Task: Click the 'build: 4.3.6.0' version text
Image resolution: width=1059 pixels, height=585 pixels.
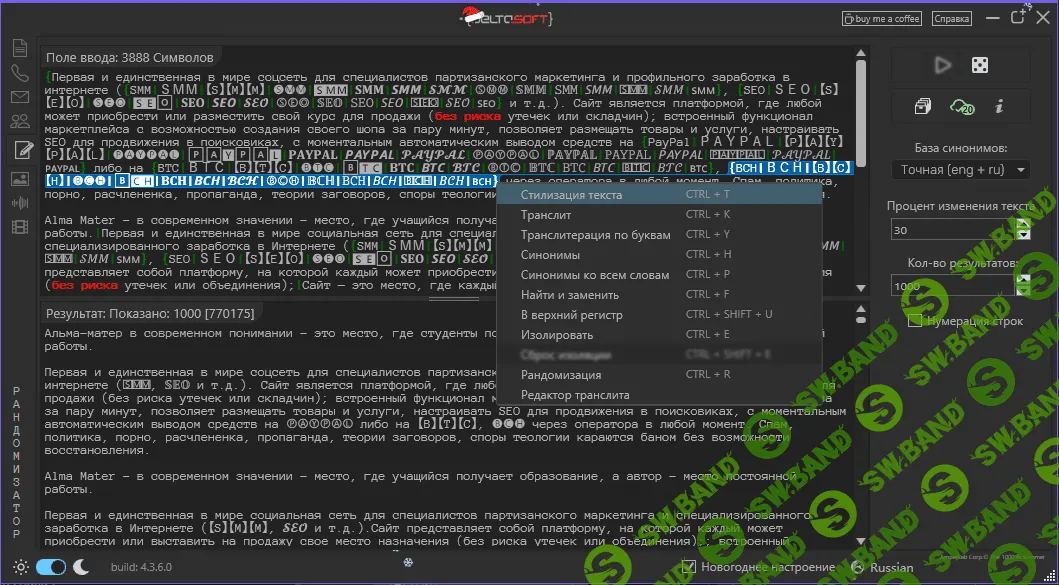Action: pyautogui.click(x=143, y=567)
